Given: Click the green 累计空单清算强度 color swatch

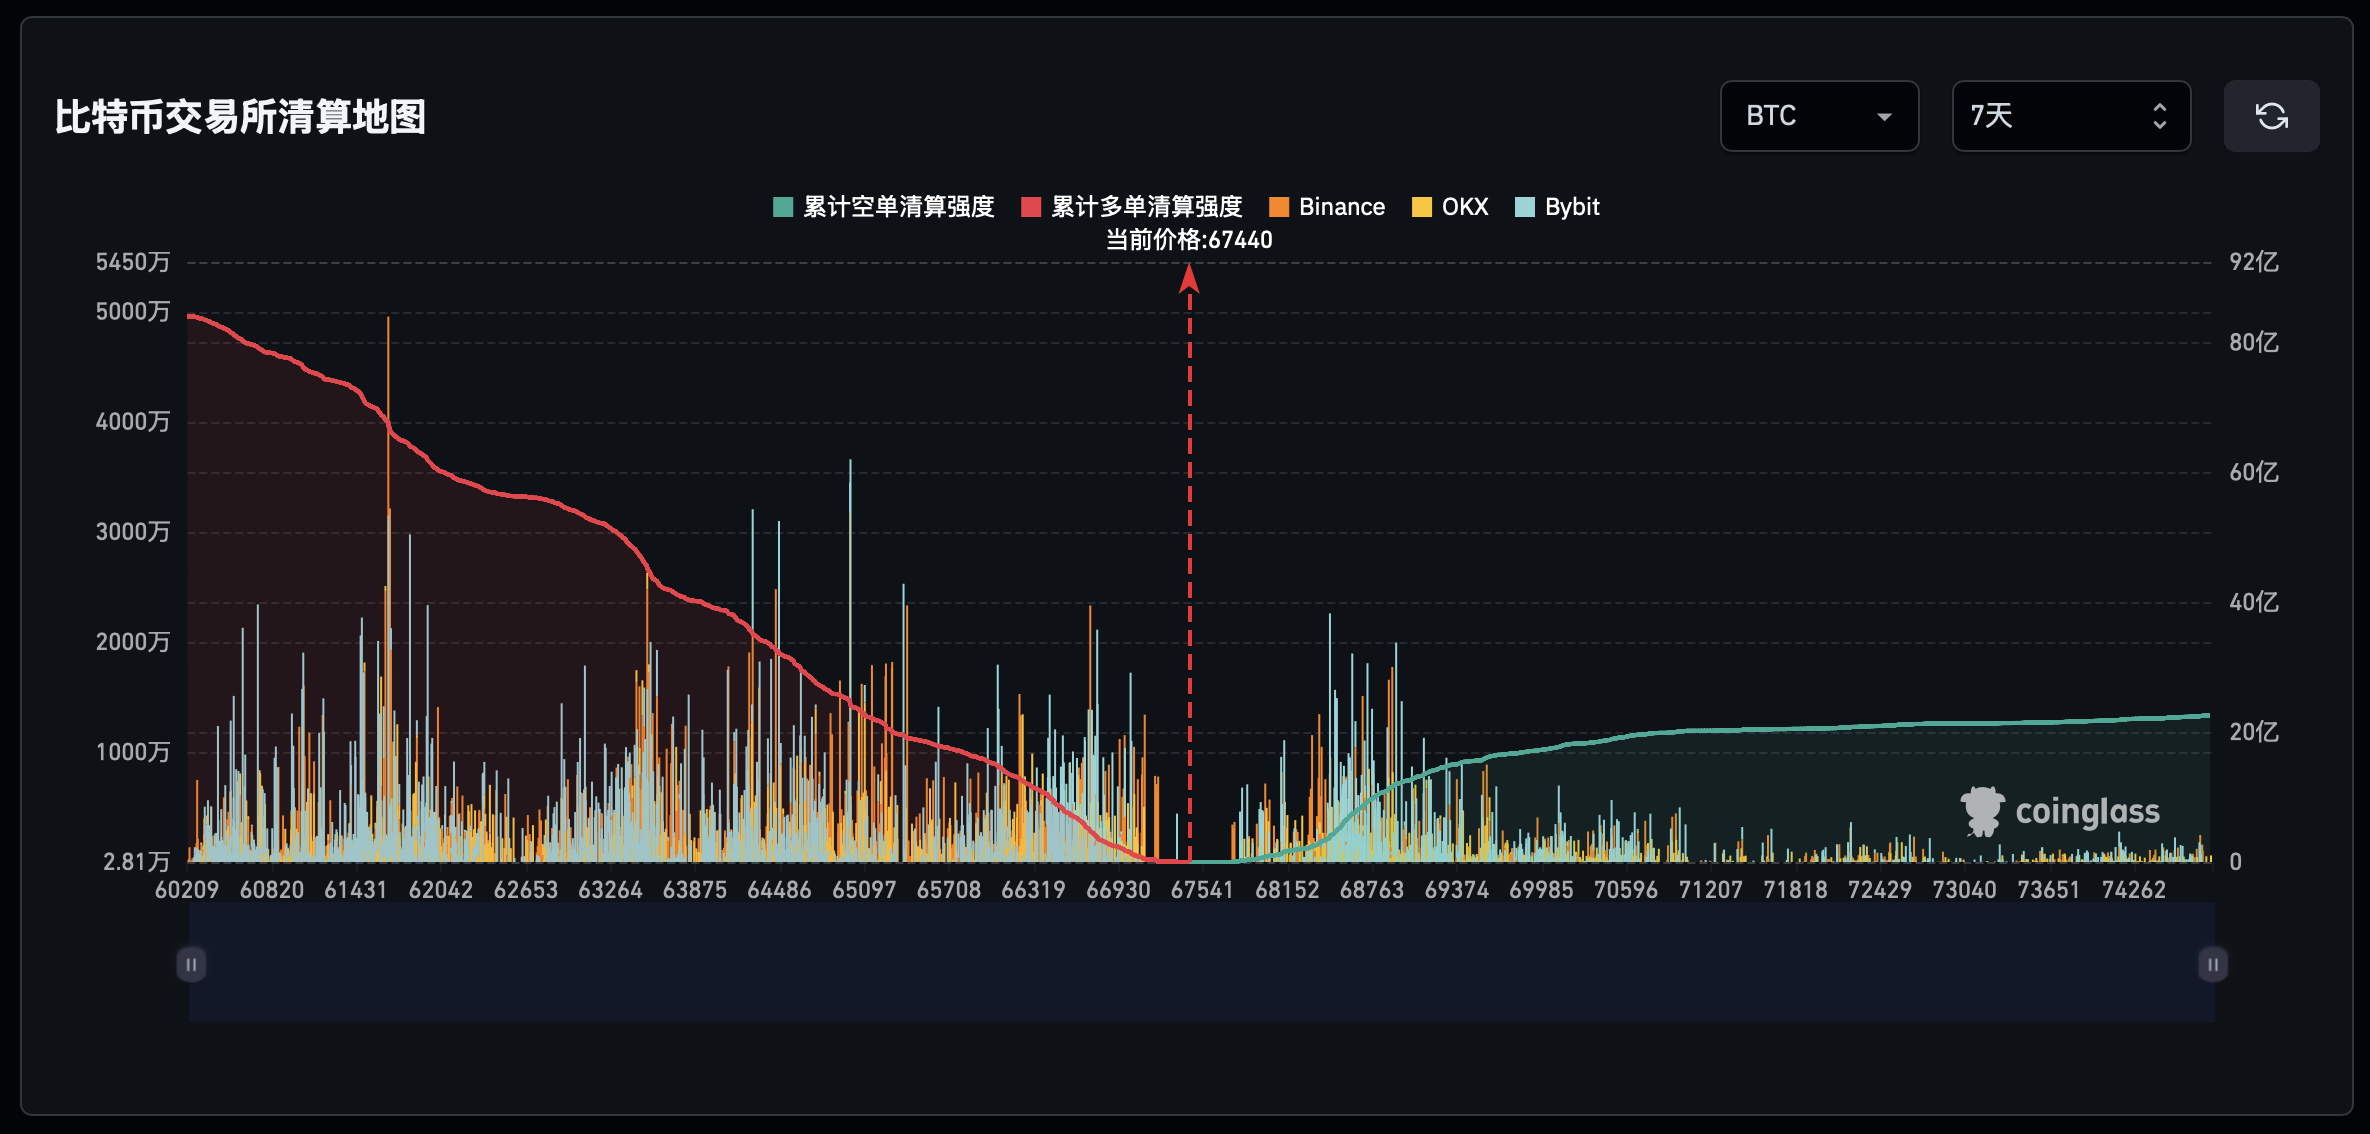Looking at the screenshot, I should tap(783, 207).
